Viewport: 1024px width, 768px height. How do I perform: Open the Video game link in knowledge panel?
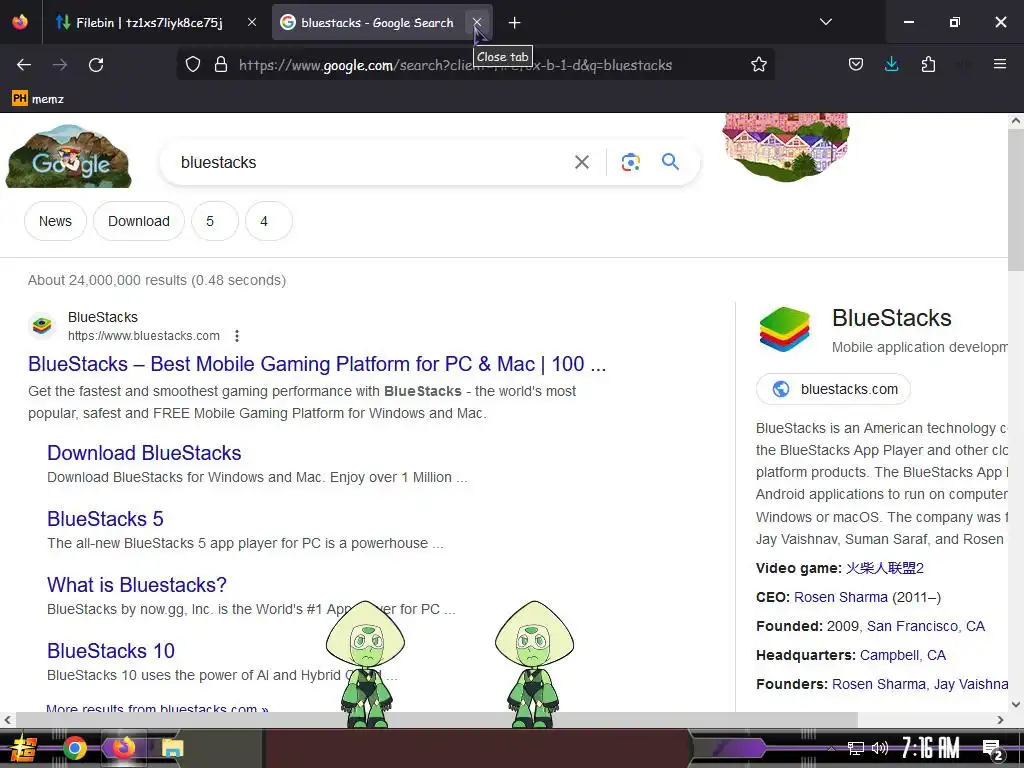(885, 568)
